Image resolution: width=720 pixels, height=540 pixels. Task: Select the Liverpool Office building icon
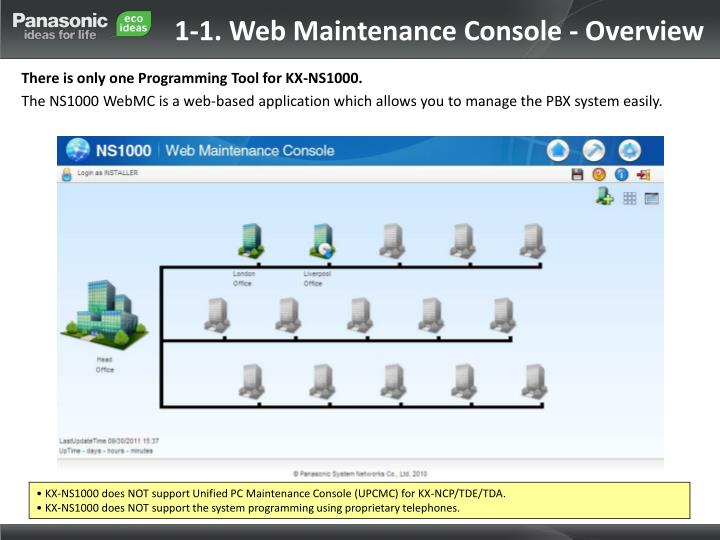point(322,241)
